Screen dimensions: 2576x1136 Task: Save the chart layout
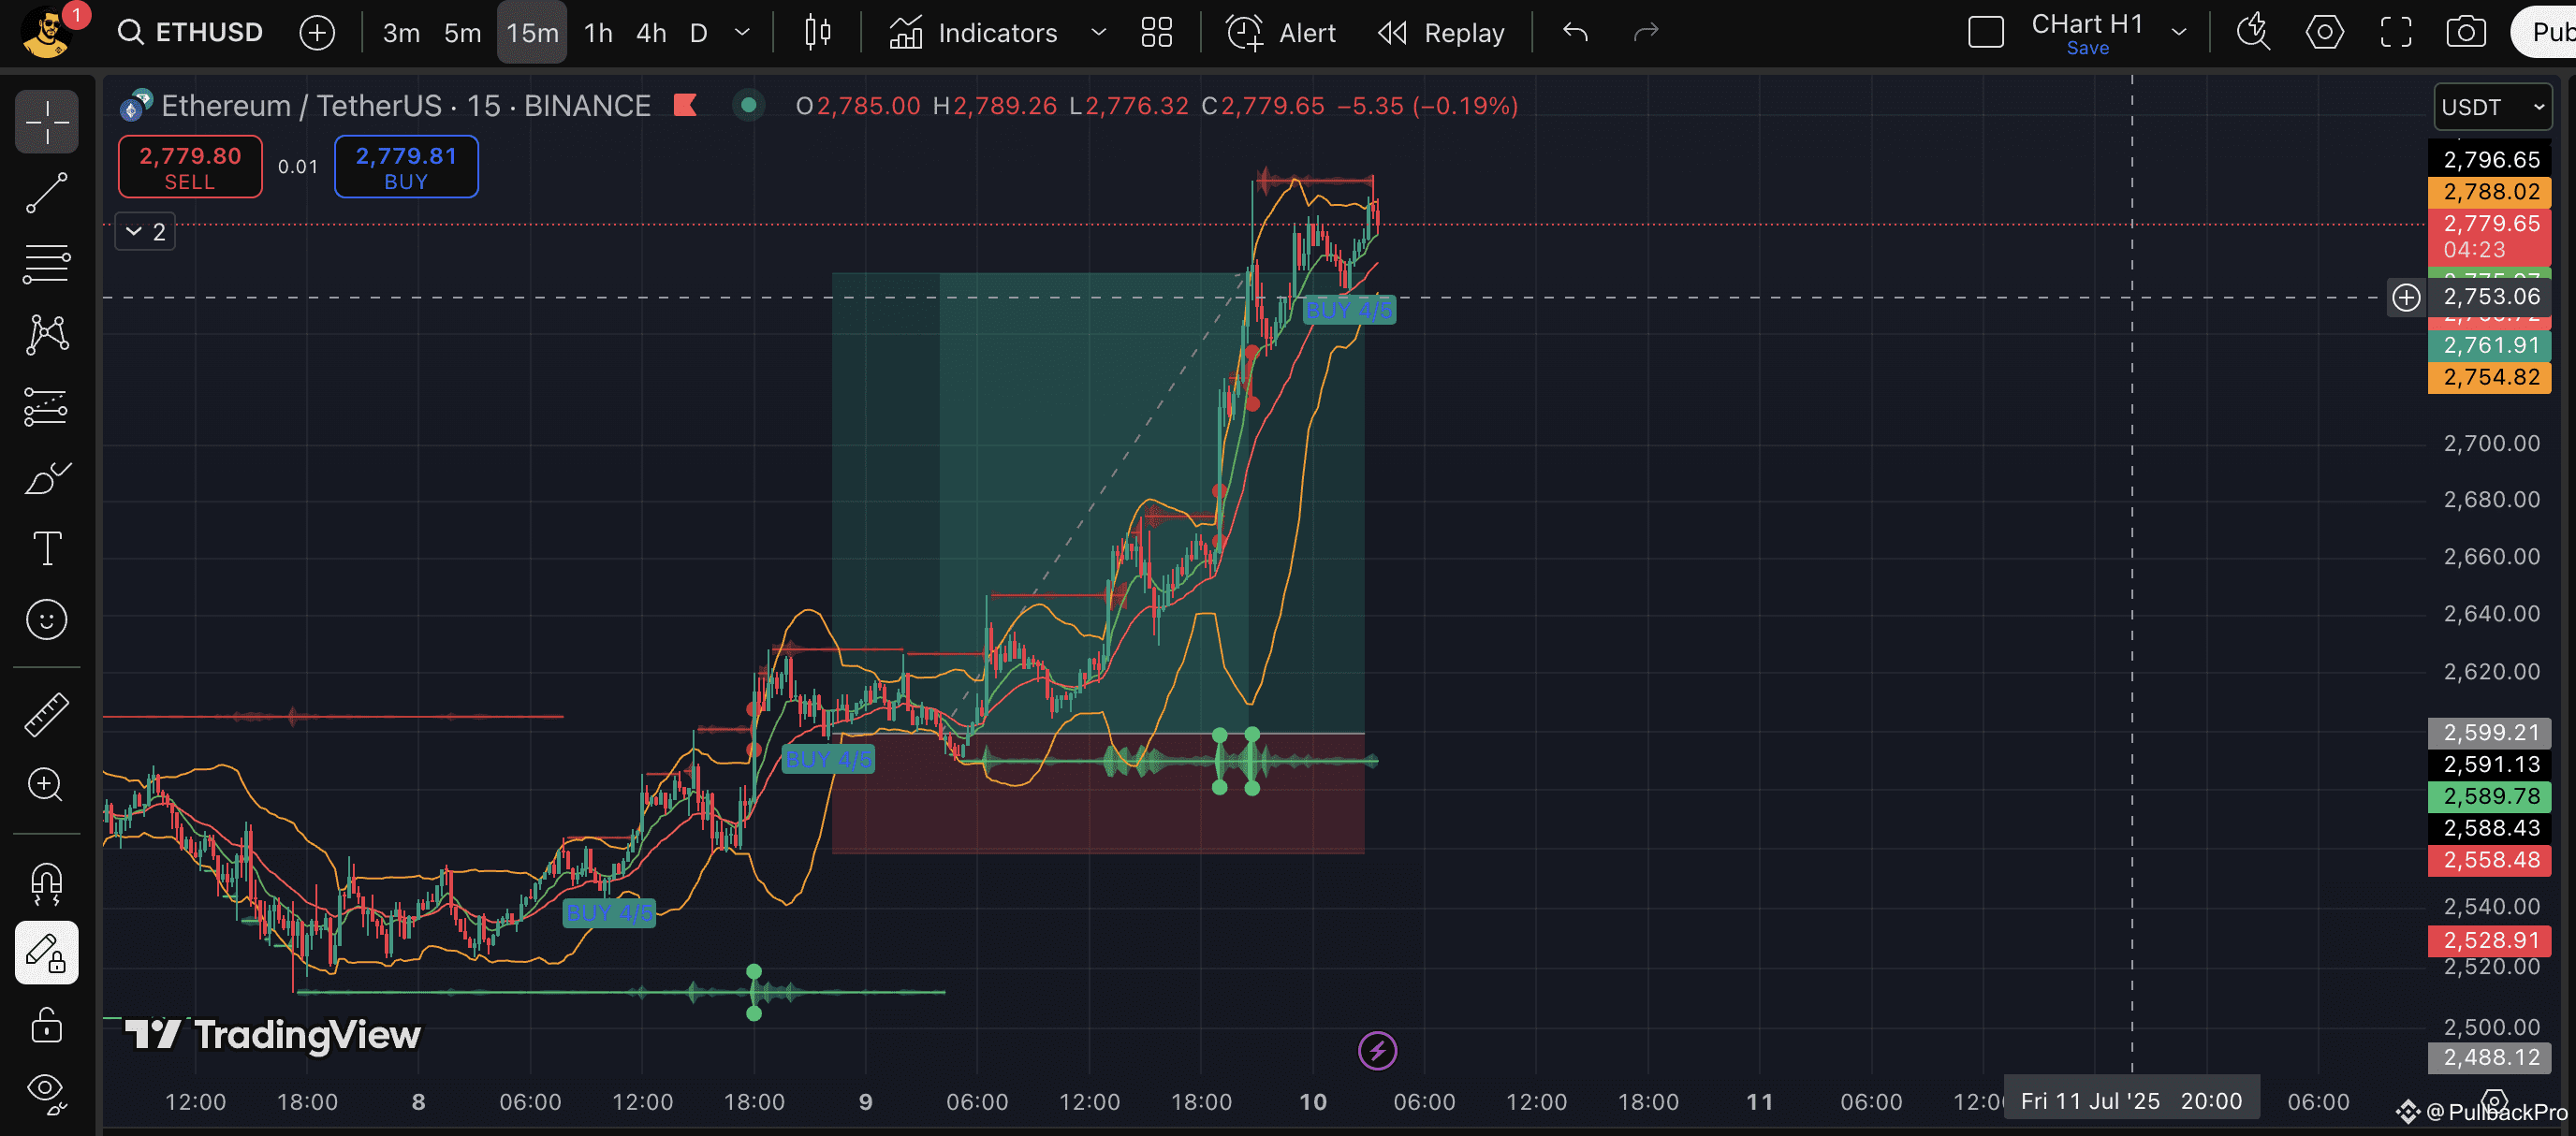(2088, 49)
